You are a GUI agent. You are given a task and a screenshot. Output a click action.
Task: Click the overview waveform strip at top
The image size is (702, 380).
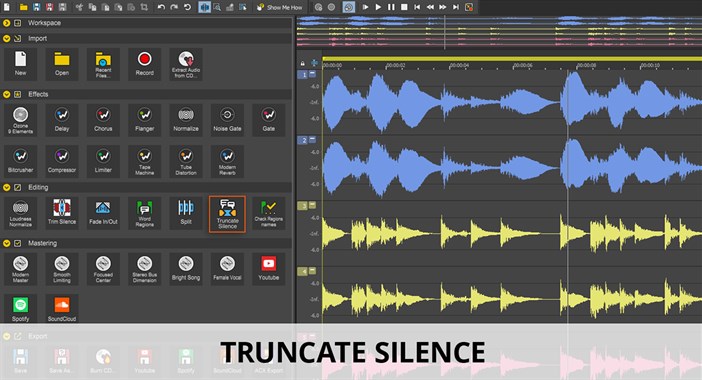point(499,32)
